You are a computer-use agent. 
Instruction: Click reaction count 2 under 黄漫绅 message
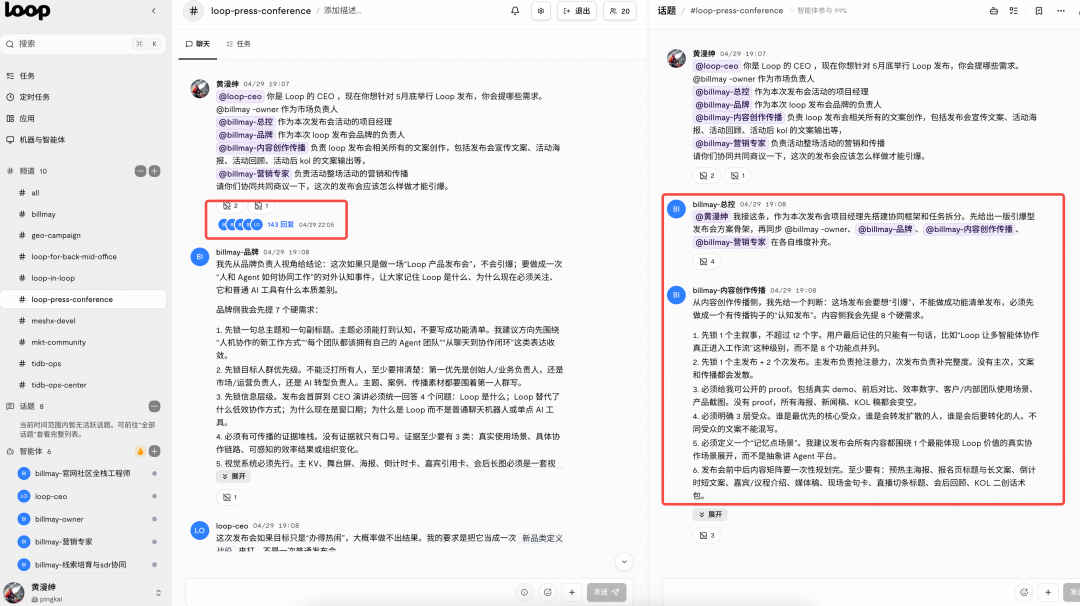pyautogui.click(x=231, y=206)
